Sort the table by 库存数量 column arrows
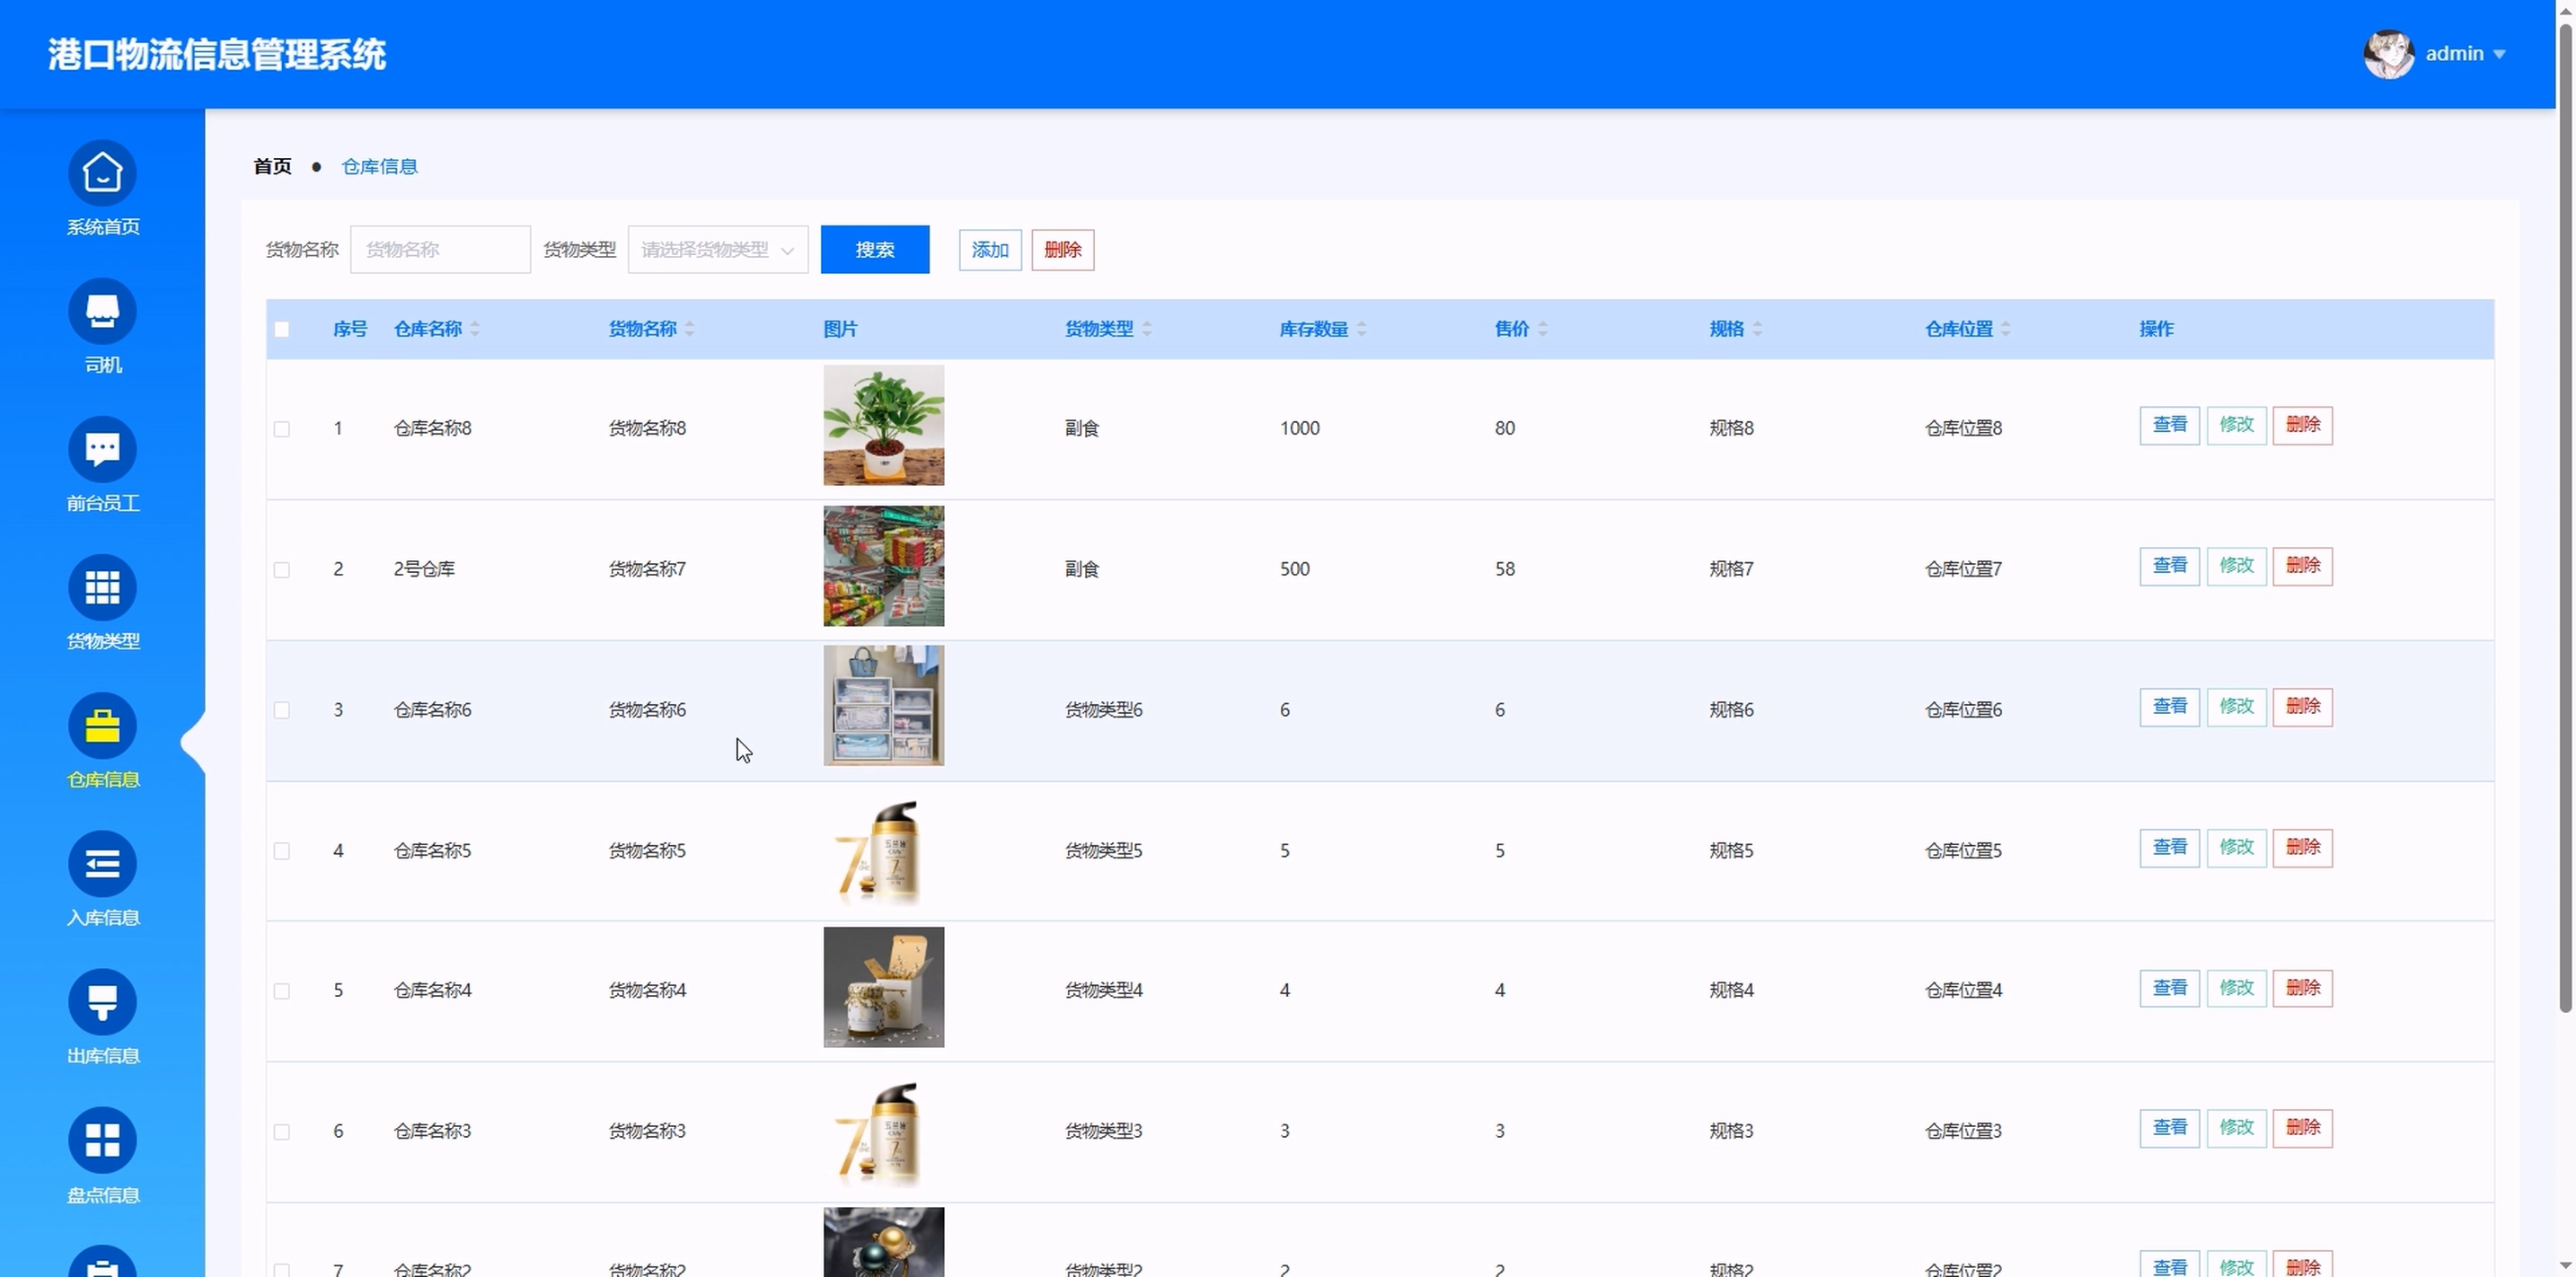This screenshot has width=2576, height=1277. (1361, 329)
